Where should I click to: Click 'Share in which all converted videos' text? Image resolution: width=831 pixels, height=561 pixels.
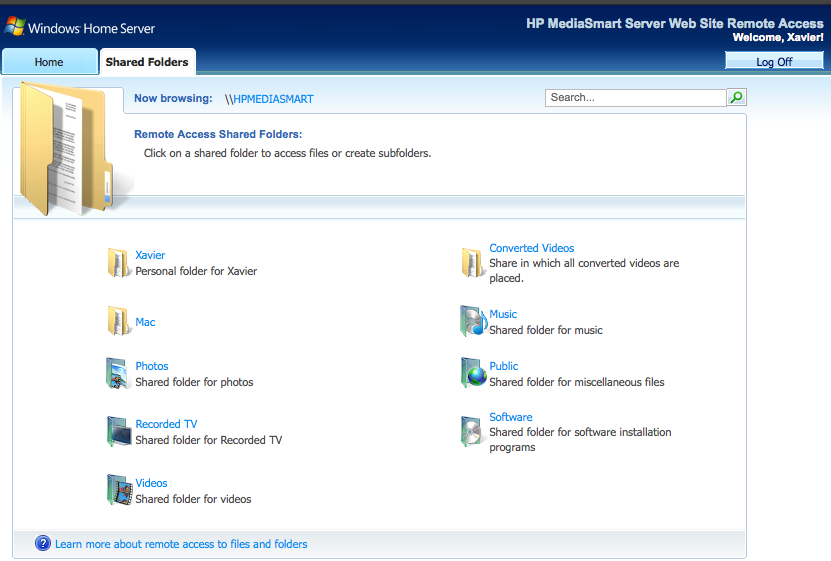pos(584,270)
